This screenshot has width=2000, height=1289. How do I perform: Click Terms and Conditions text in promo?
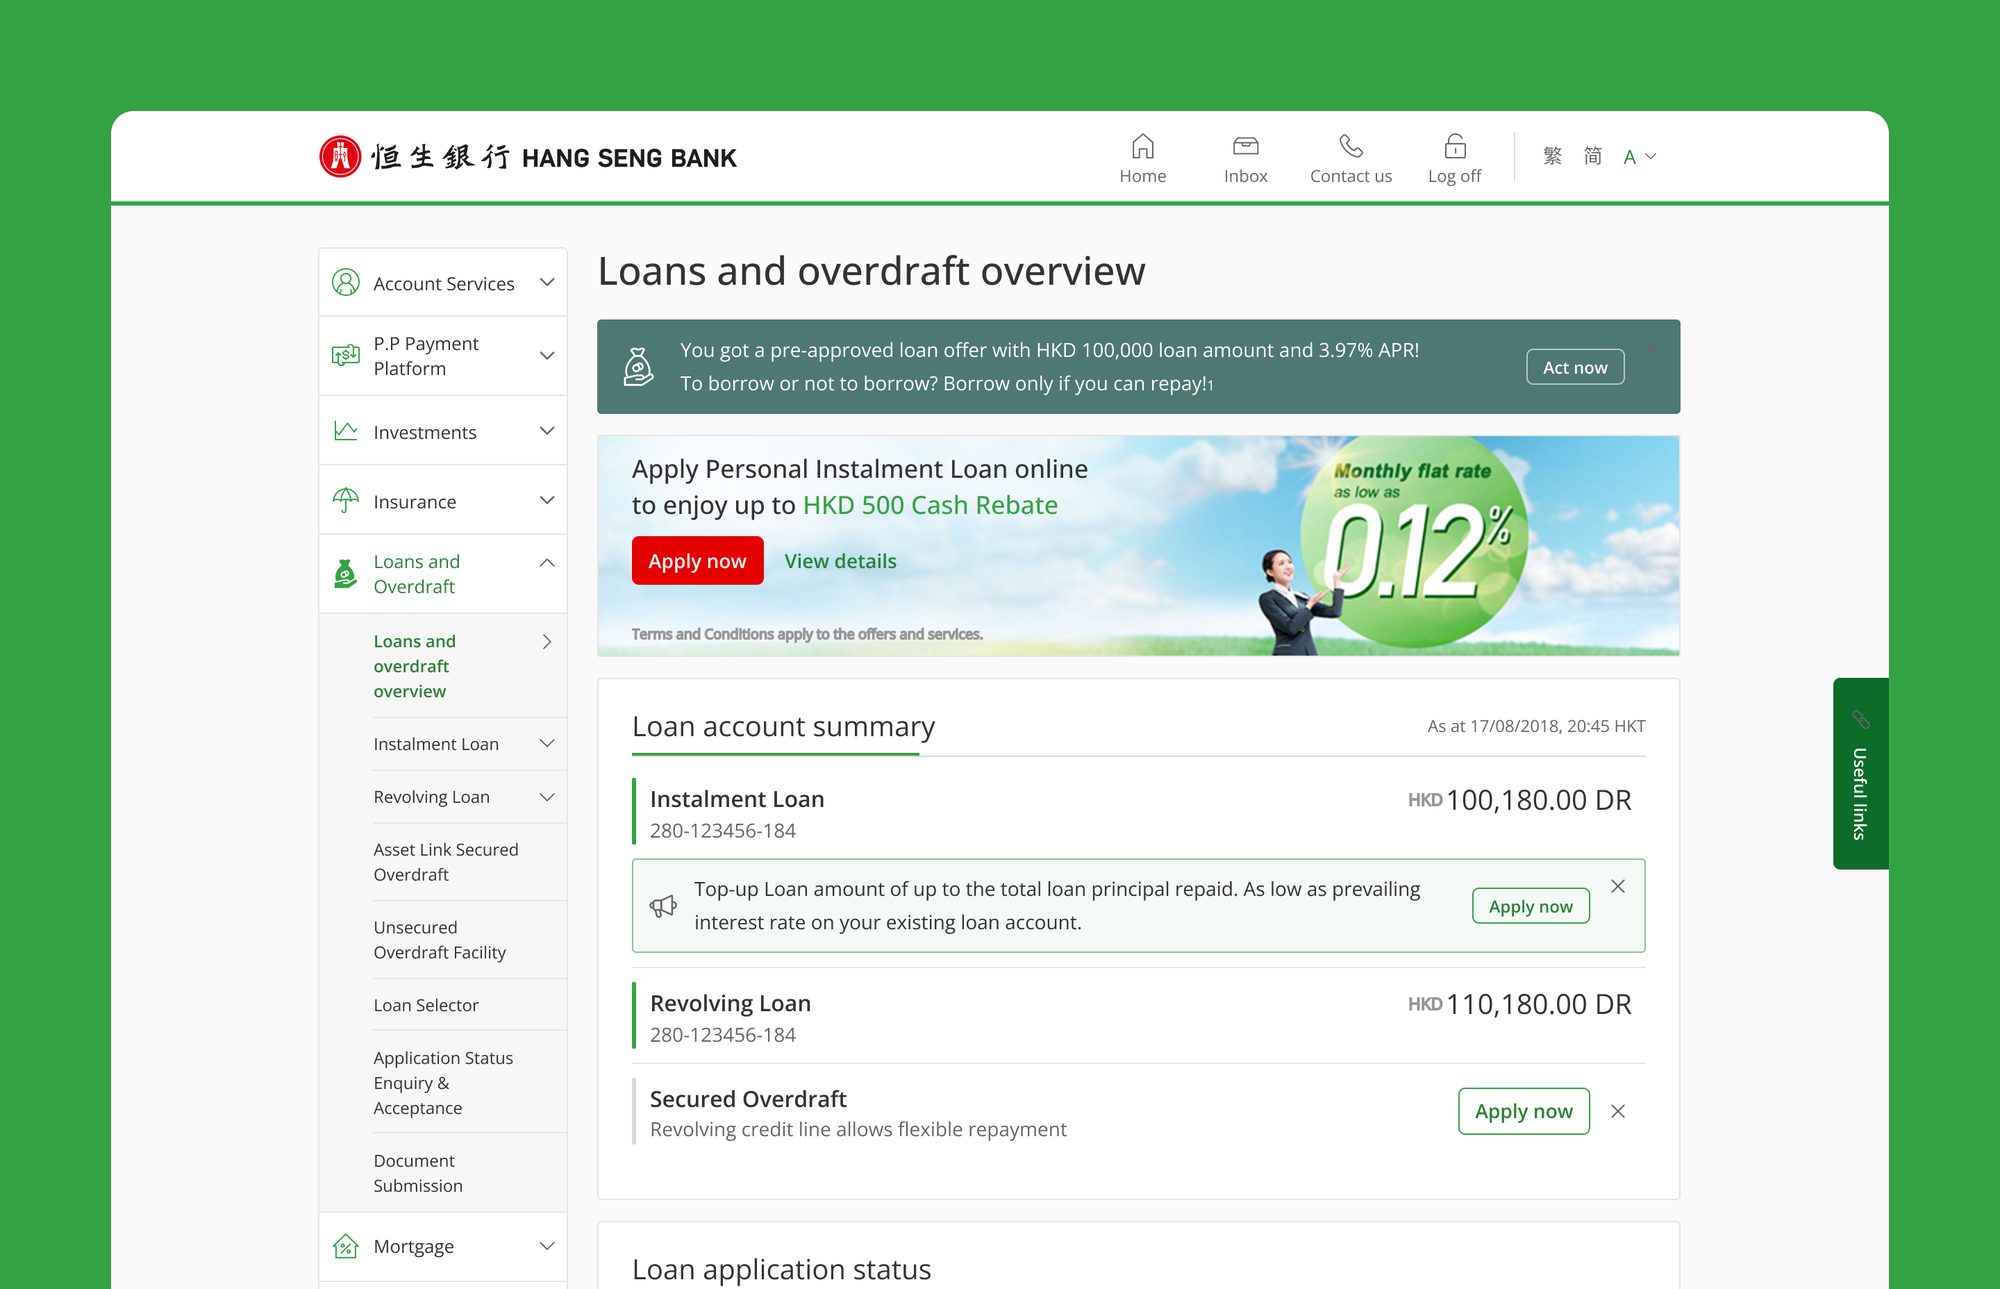coord(807,634)
